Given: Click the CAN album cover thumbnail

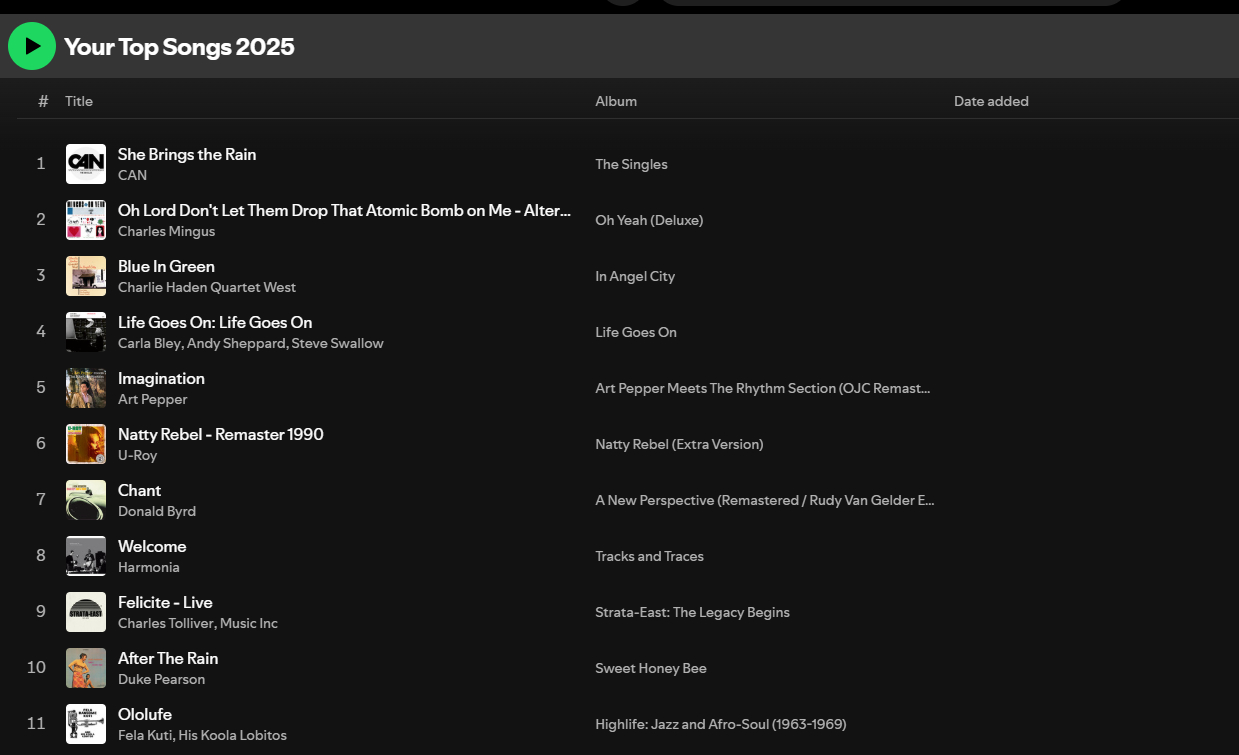Looking at the screenshot, I should (x=86, y=164).
